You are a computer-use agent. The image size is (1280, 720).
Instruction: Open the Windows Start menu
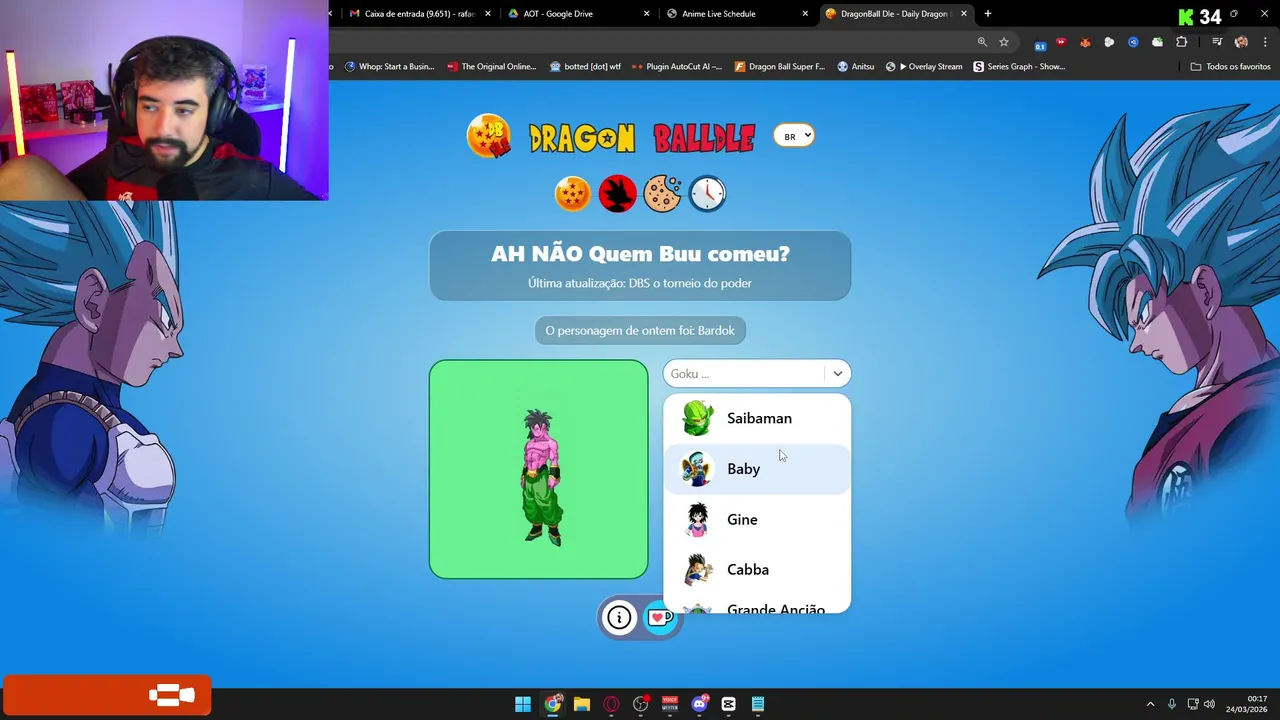pos(523,704)
